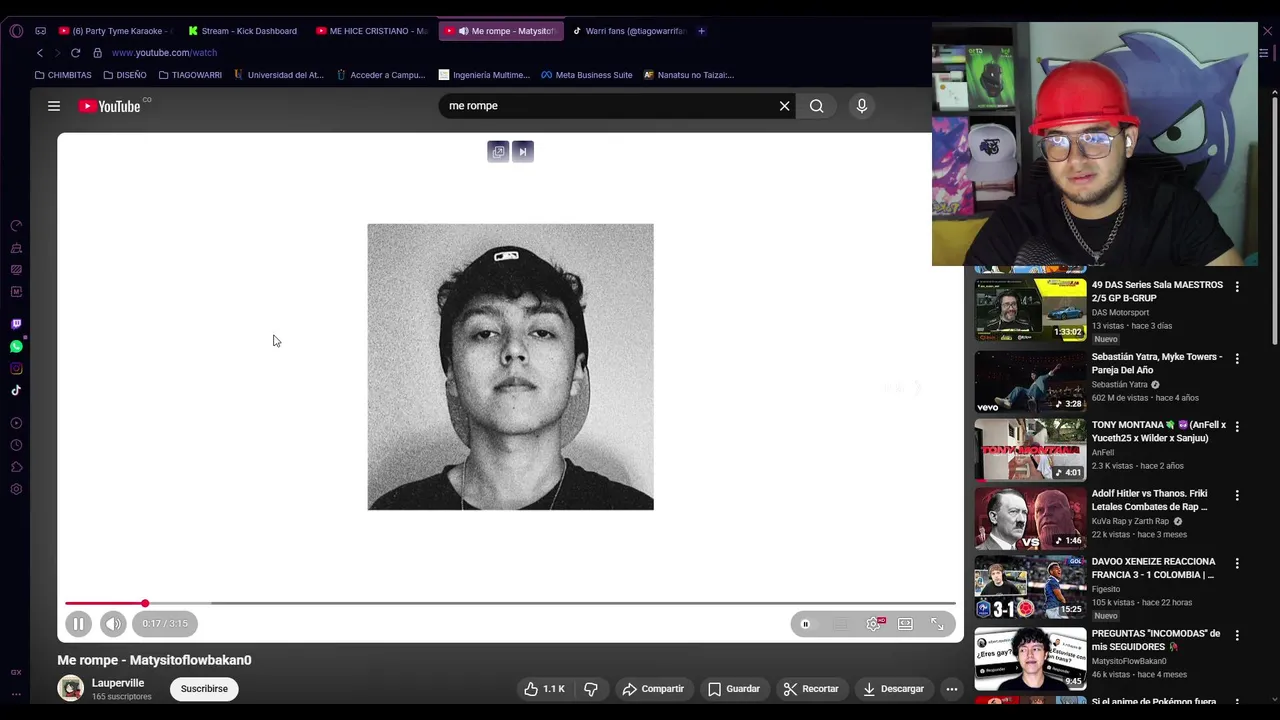The image size is (1280, 720).
Task: Open the sidebar three-dots customize menu
Action: 16,693
